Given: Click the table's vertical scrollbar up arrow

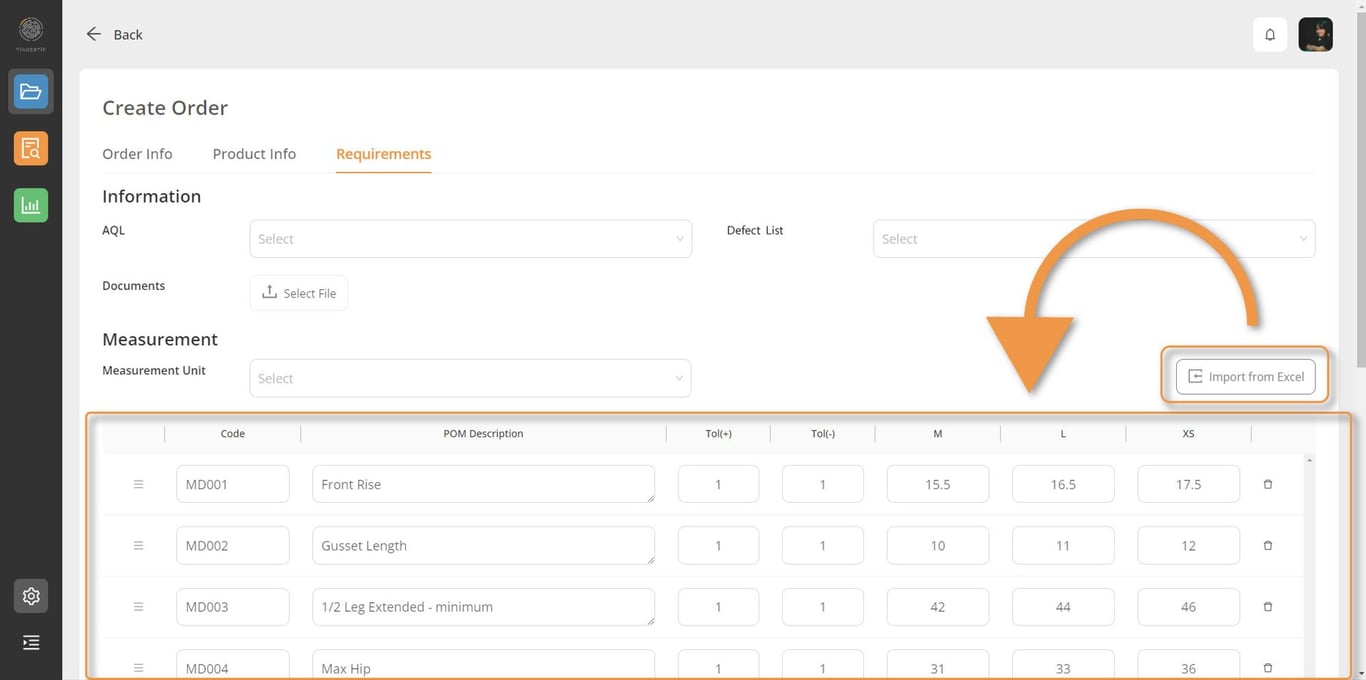Looking at the screenshot, I should [1310, 460].
